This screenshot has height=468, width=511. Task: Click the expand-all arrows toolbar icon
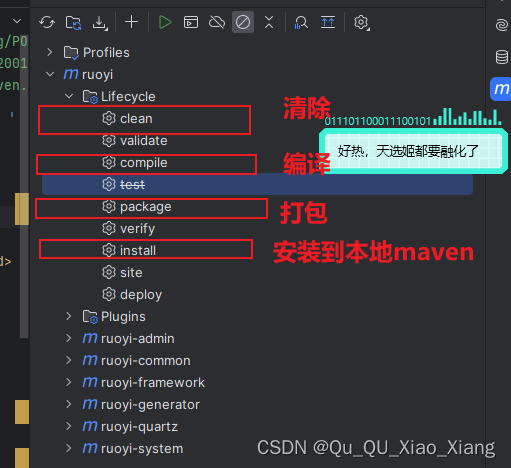click(328, 22)
